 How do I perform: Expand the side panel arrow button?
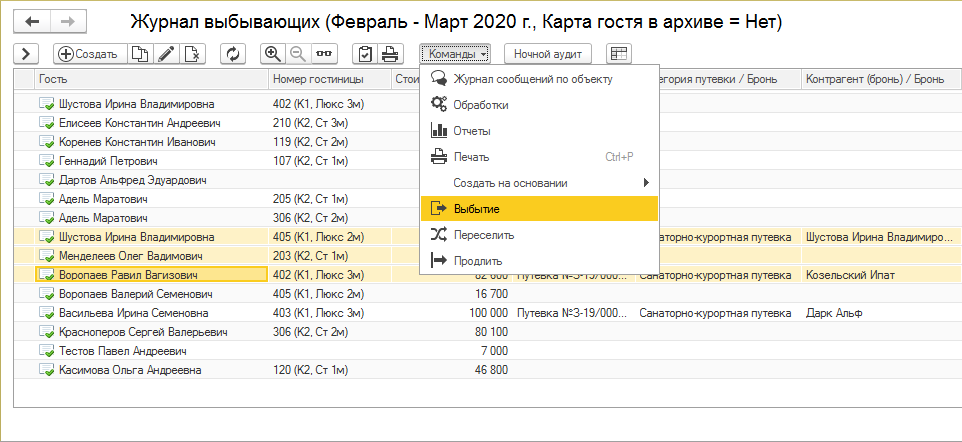point(26,53)
